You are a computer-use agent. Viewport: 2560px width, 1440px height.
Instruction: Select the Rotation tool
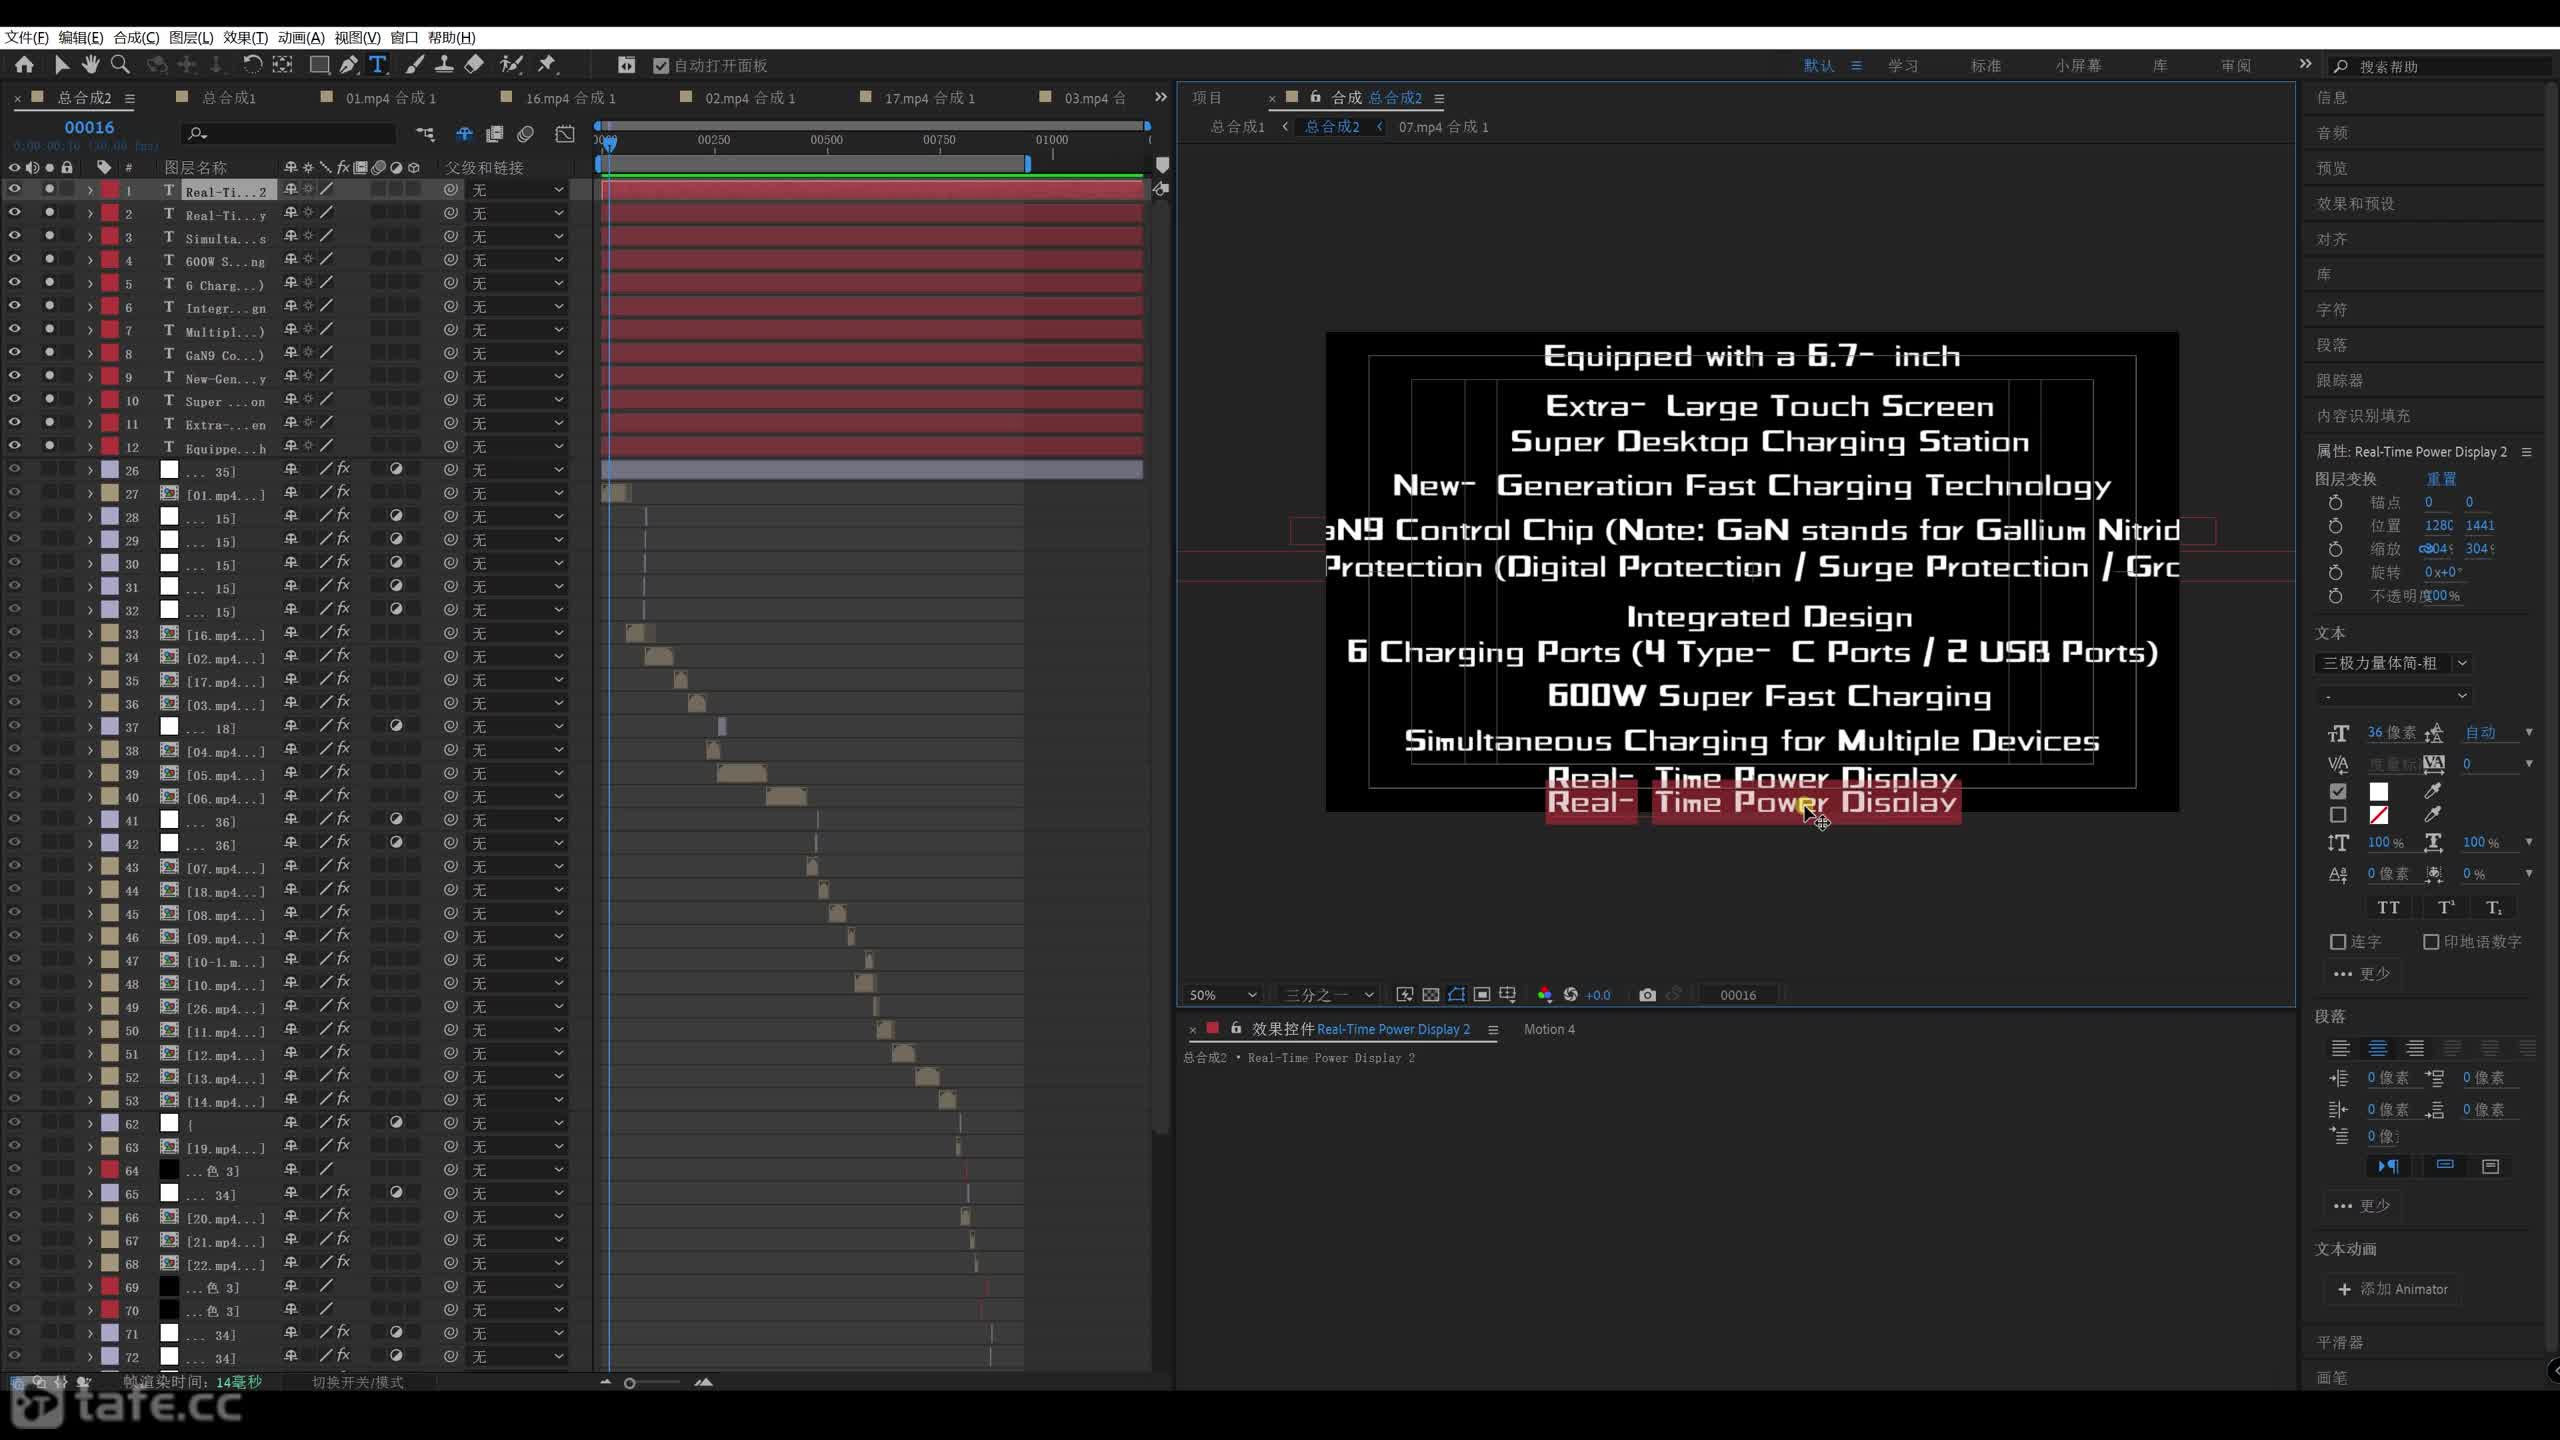pyautogui.click(x=252, y=65)
